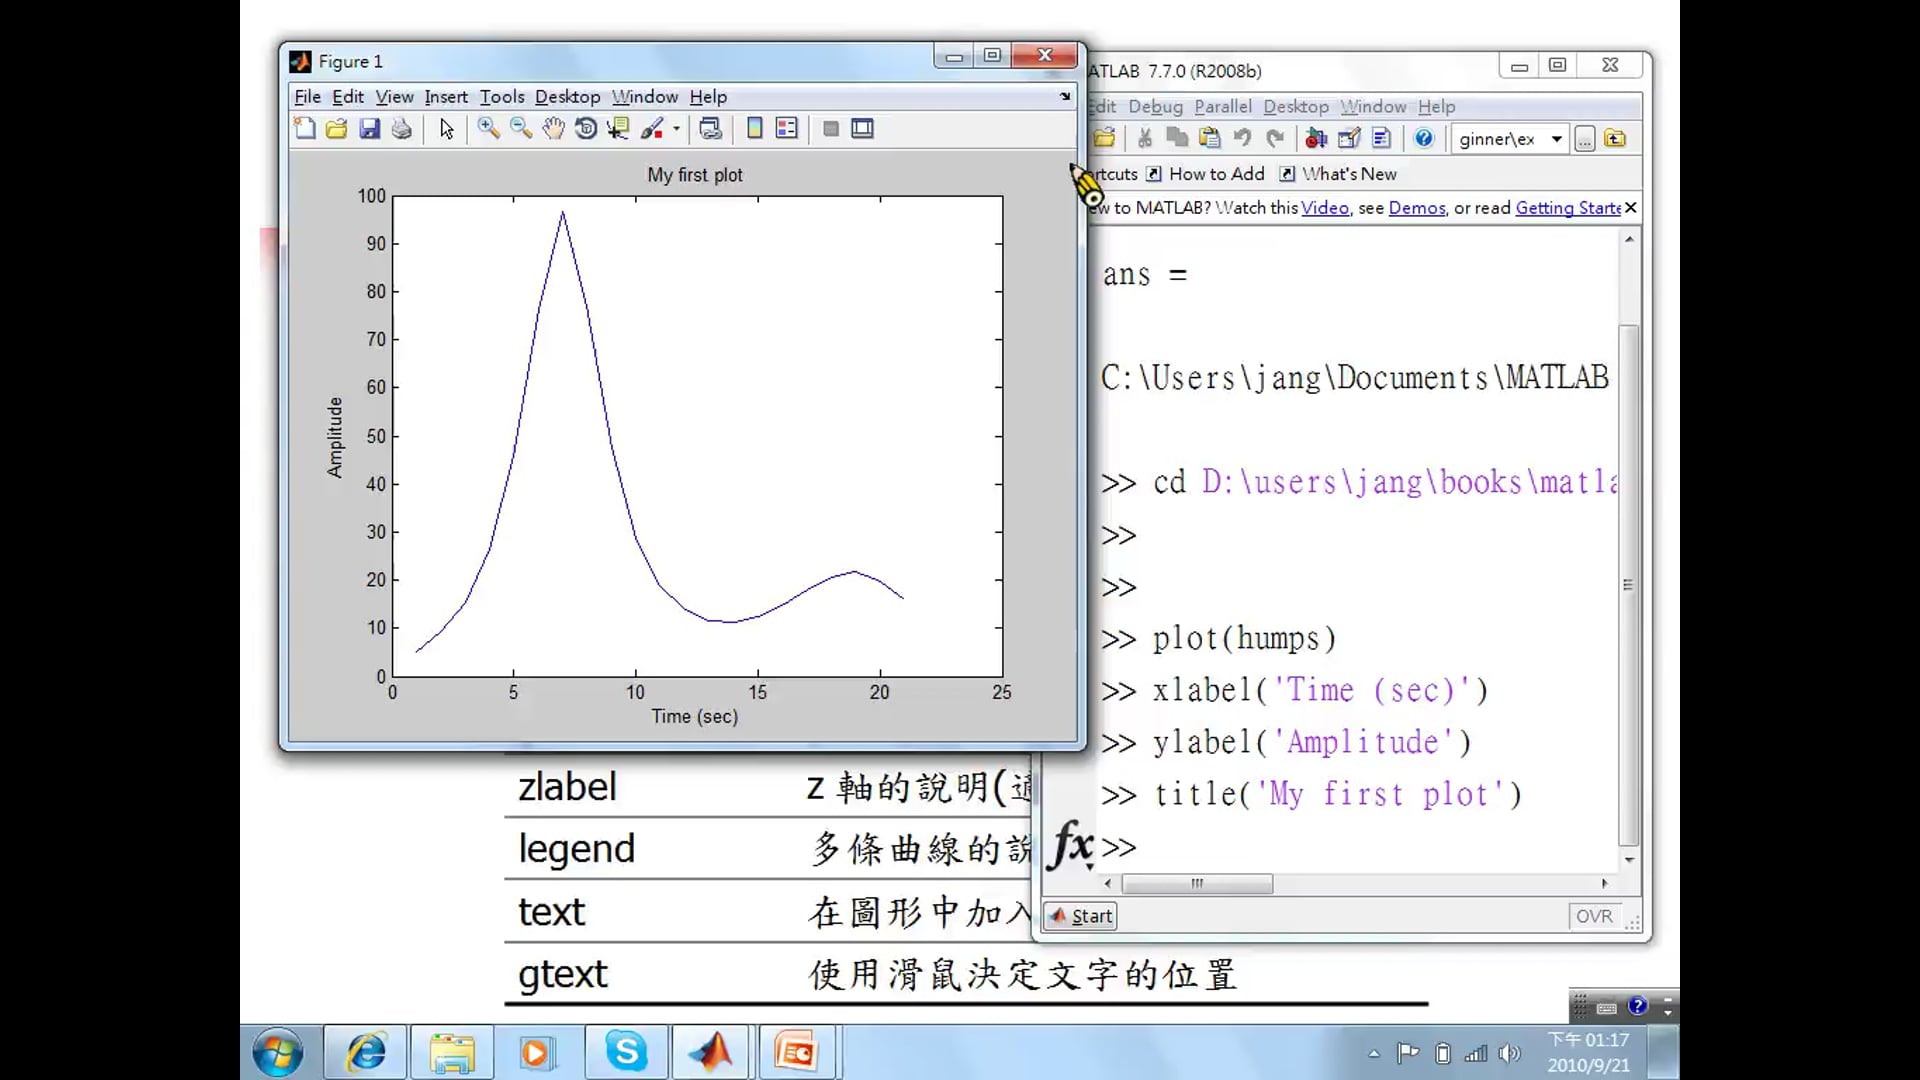
Task: Click the Insert Colorbar icon
Action: [755, 128]
